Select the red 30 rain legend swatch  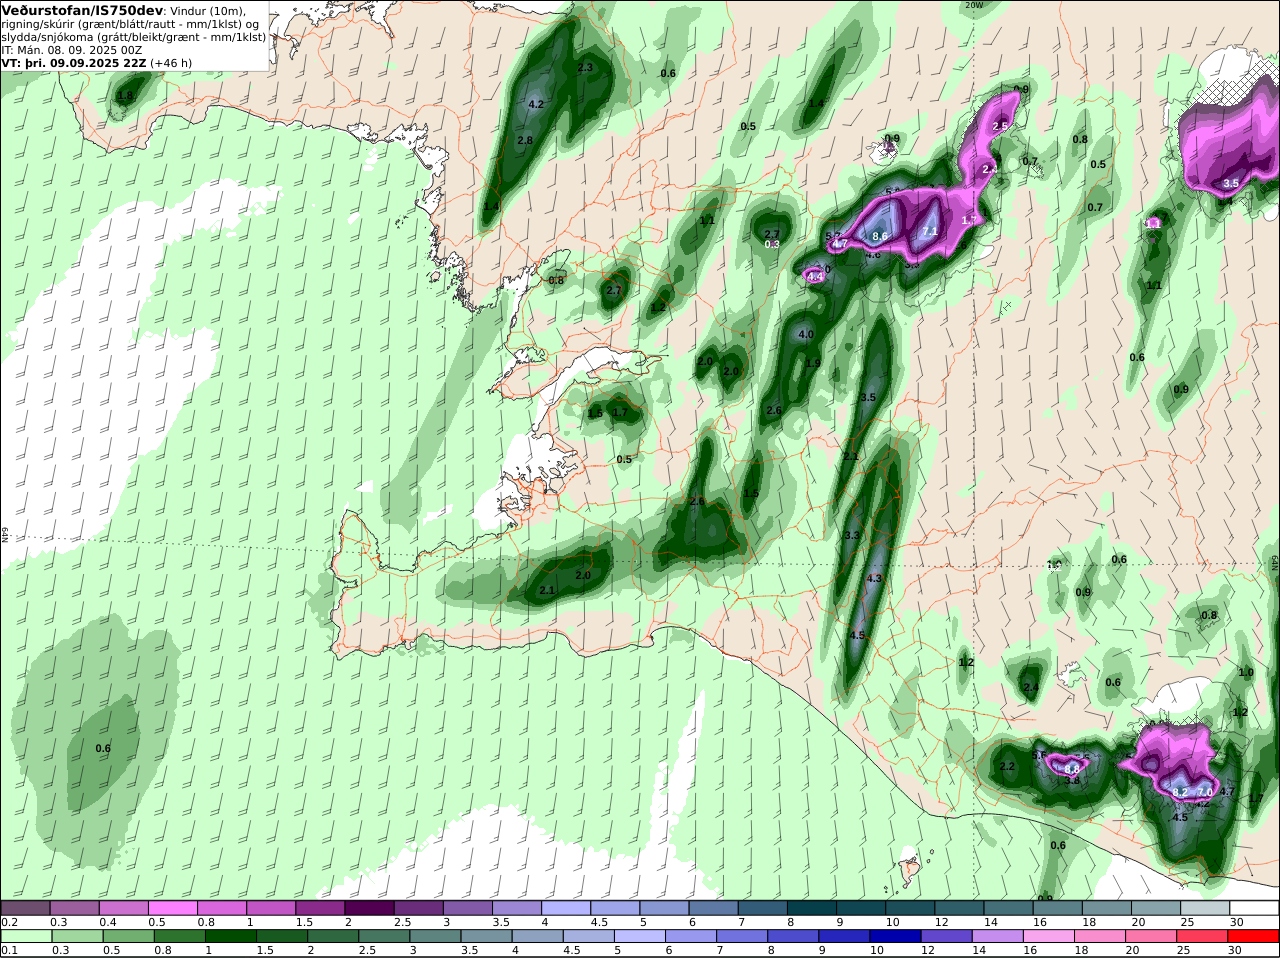click(x=1253, y=936)
